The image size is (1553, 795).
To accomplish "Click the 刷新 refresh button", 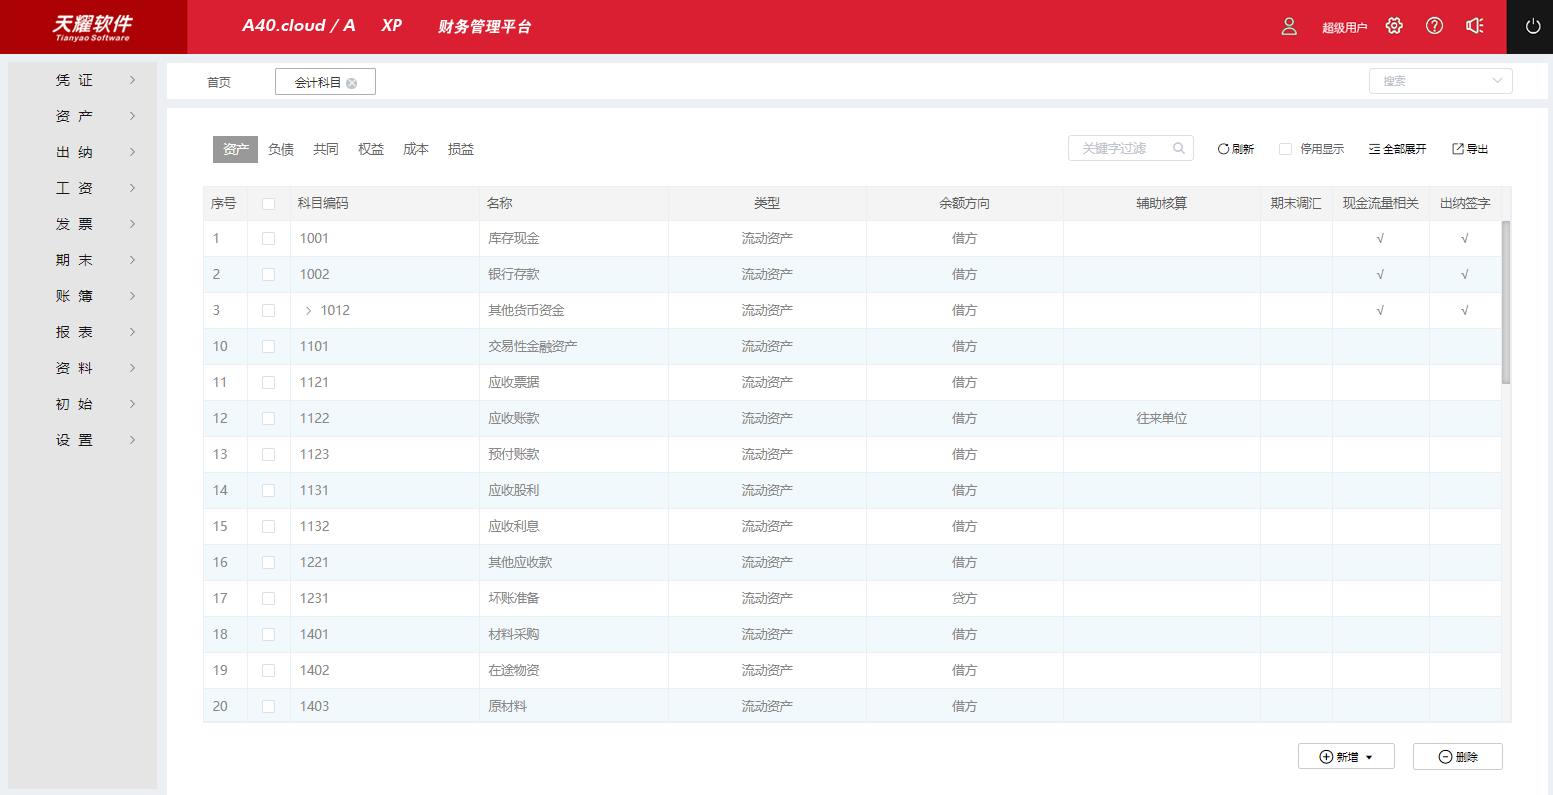I will point(1235,149).
